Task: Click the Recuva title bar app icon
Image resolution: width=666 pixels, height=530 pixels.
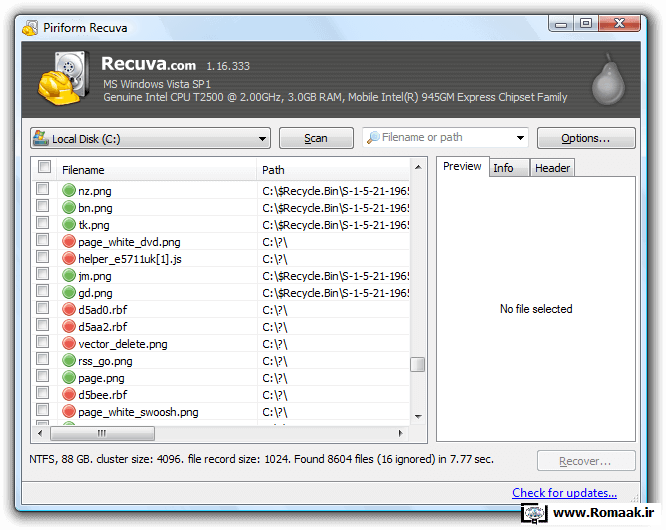Action: coord(30,28)
